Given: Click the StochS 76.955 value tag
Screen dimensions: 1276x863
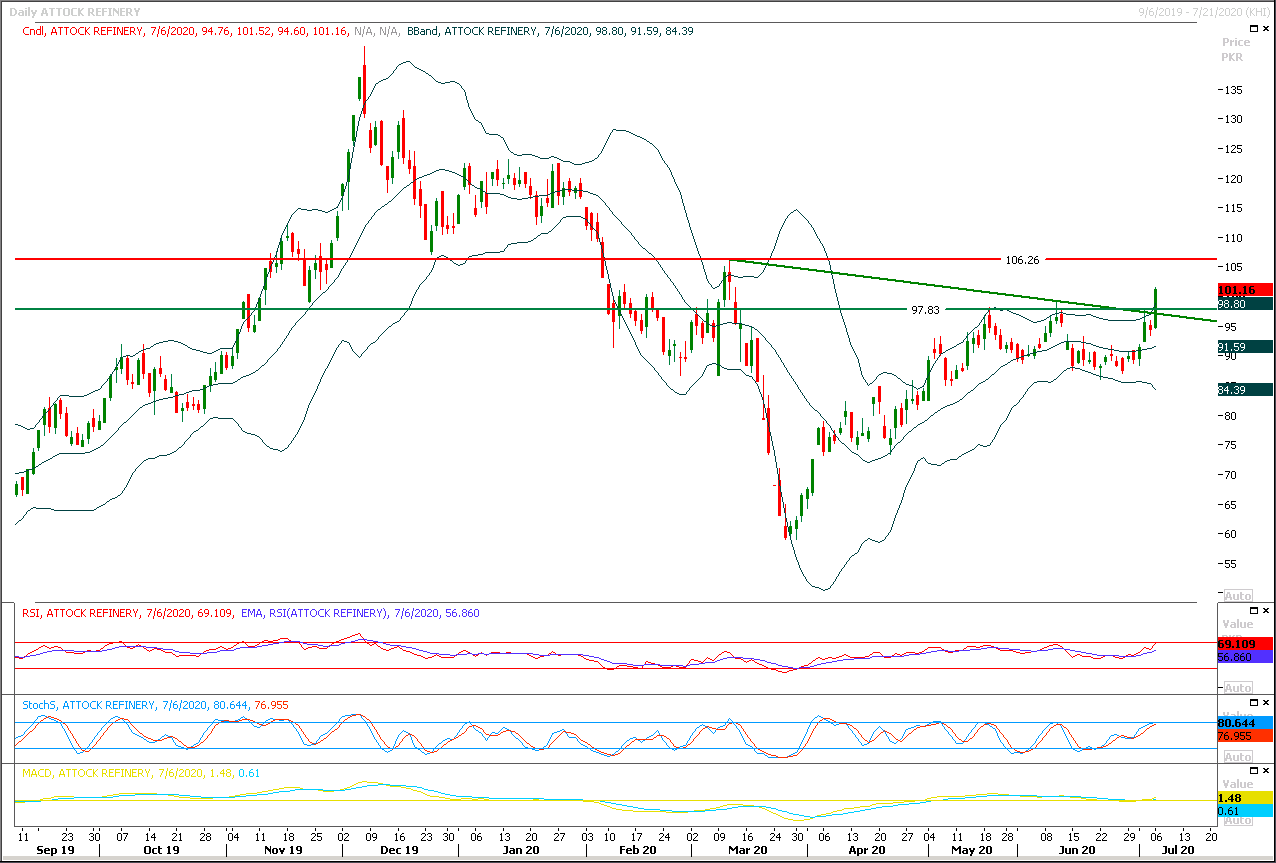Looking at the screenshot, I should pos(1245,736).
